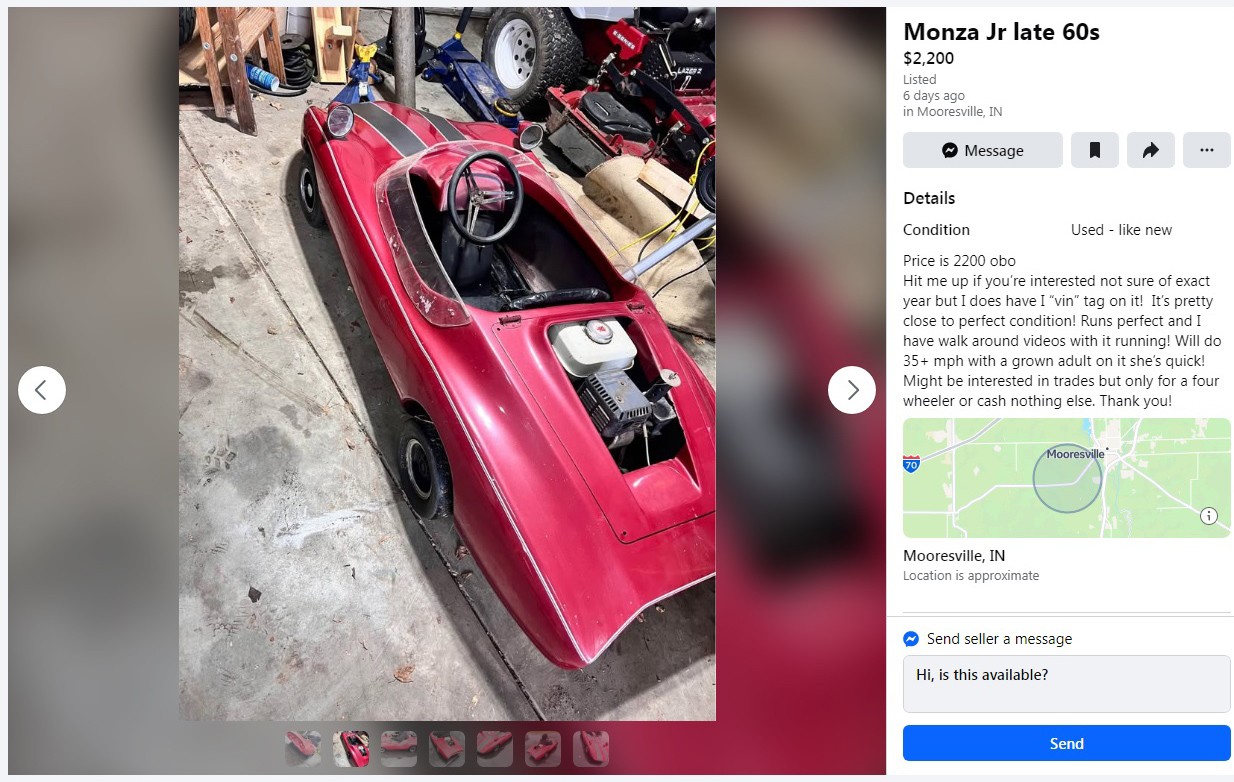Save listing with the bookmark icon
Screen dimensions: 1234x782
(x=1095, y=150)
